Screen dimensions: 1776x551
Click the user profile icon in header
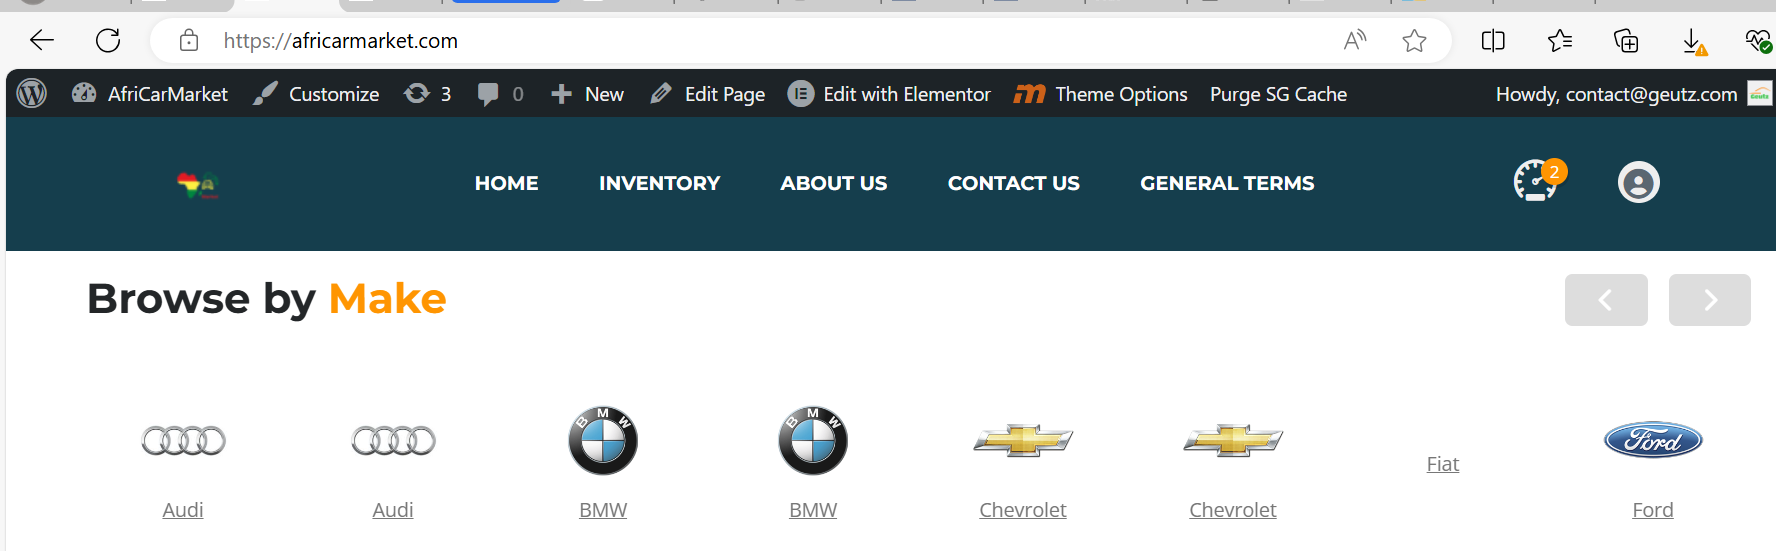pyautogui.click(x=1638, y=182)
